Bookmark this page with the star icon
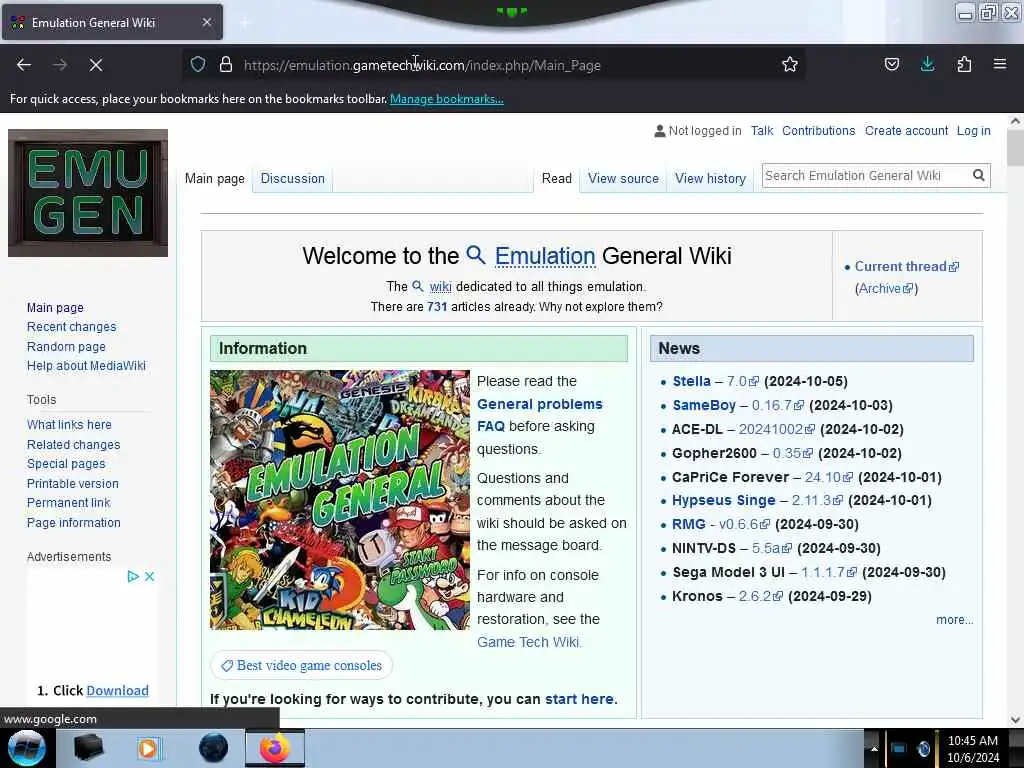 point(790,64)
